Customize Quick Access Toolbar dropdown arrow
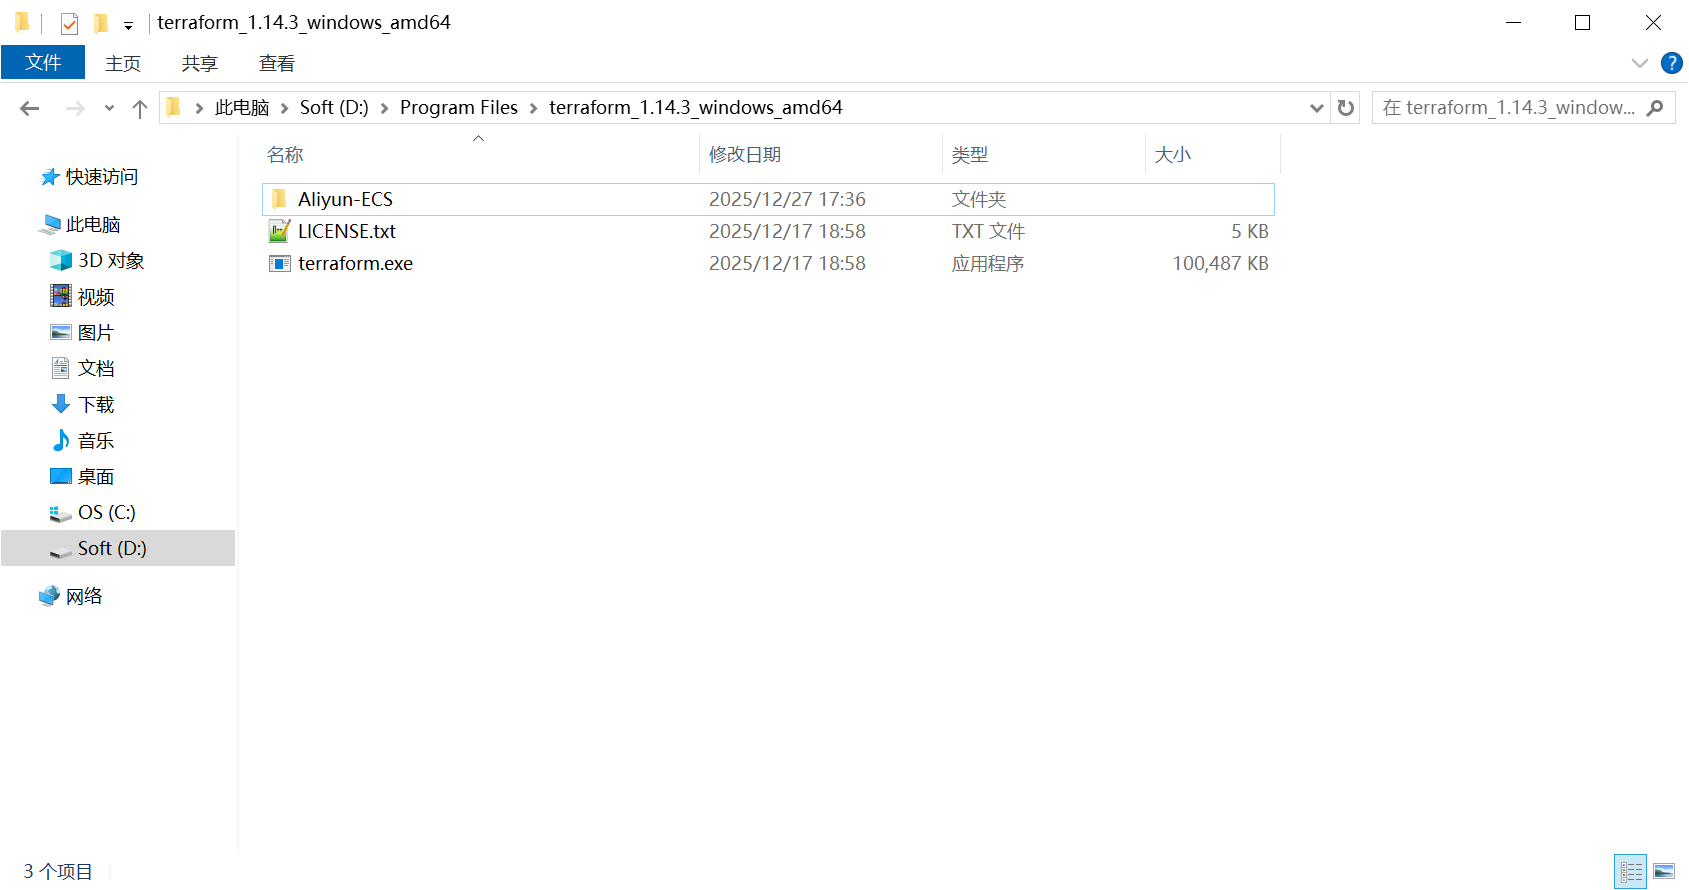The height and width of the screenshot is (890, 1689). [128, 25]
